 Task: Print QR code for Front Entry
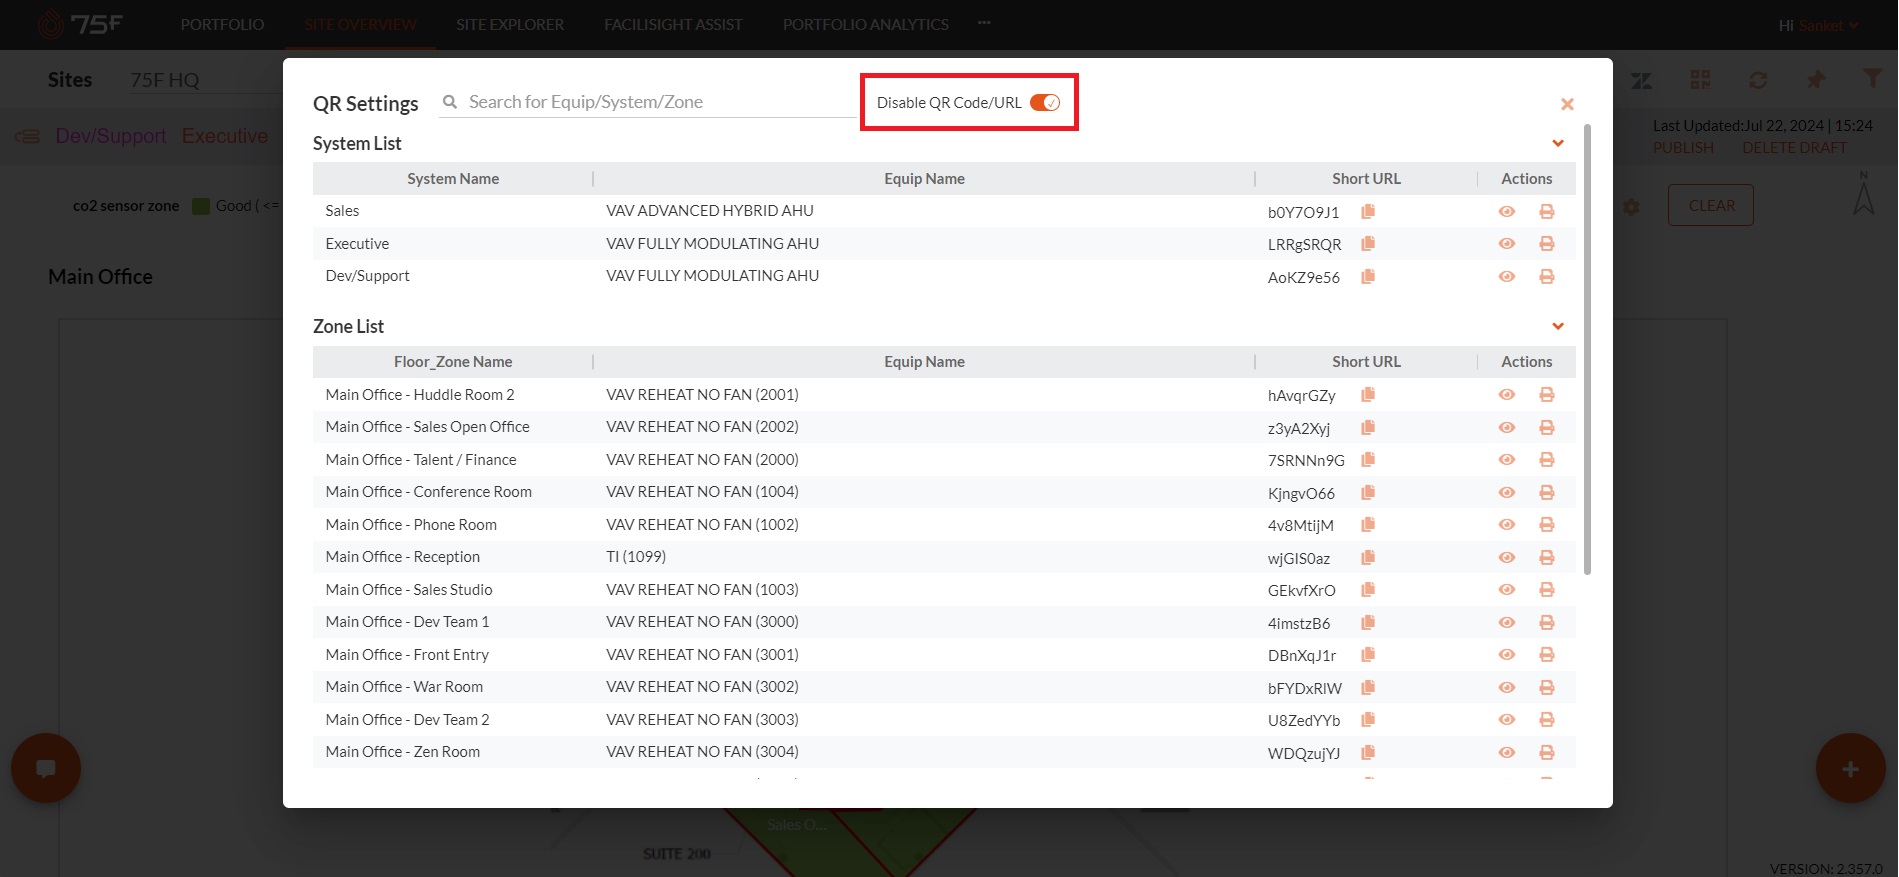1547,655
